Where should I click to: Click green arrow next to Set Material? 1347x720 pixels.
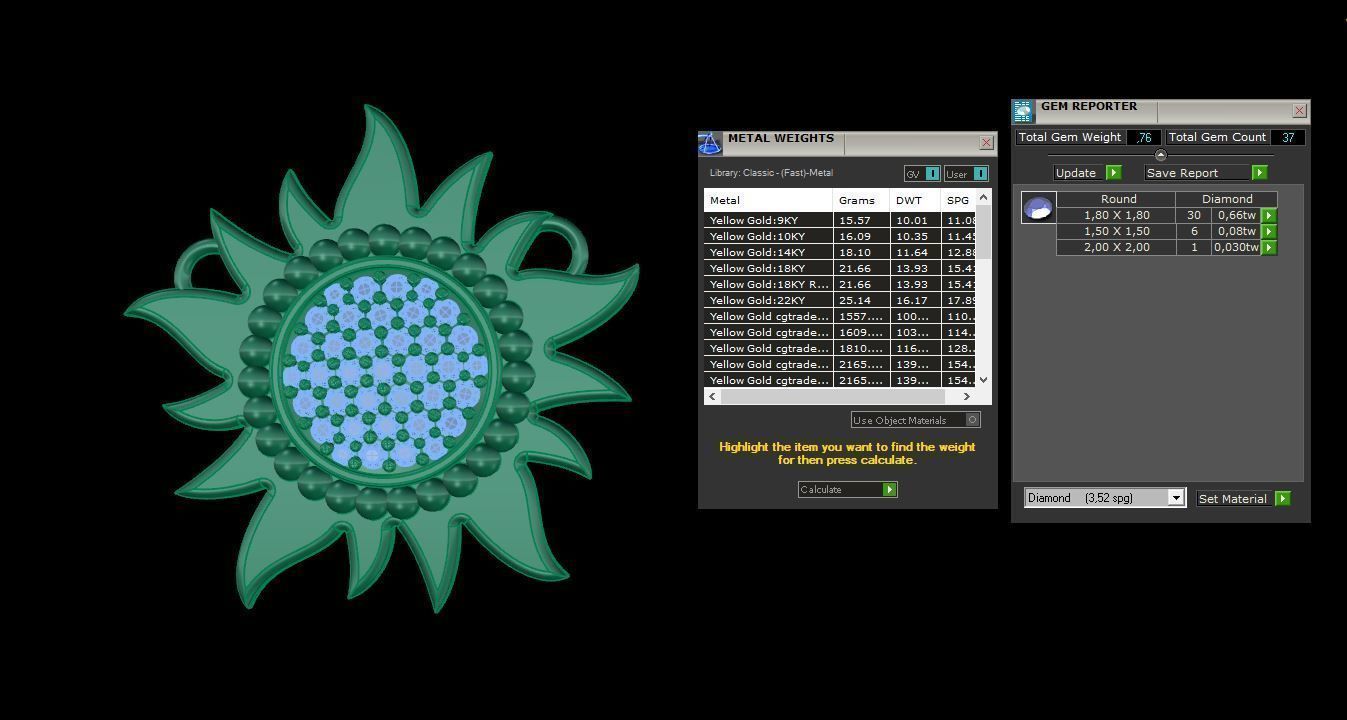coord(1283,498)
